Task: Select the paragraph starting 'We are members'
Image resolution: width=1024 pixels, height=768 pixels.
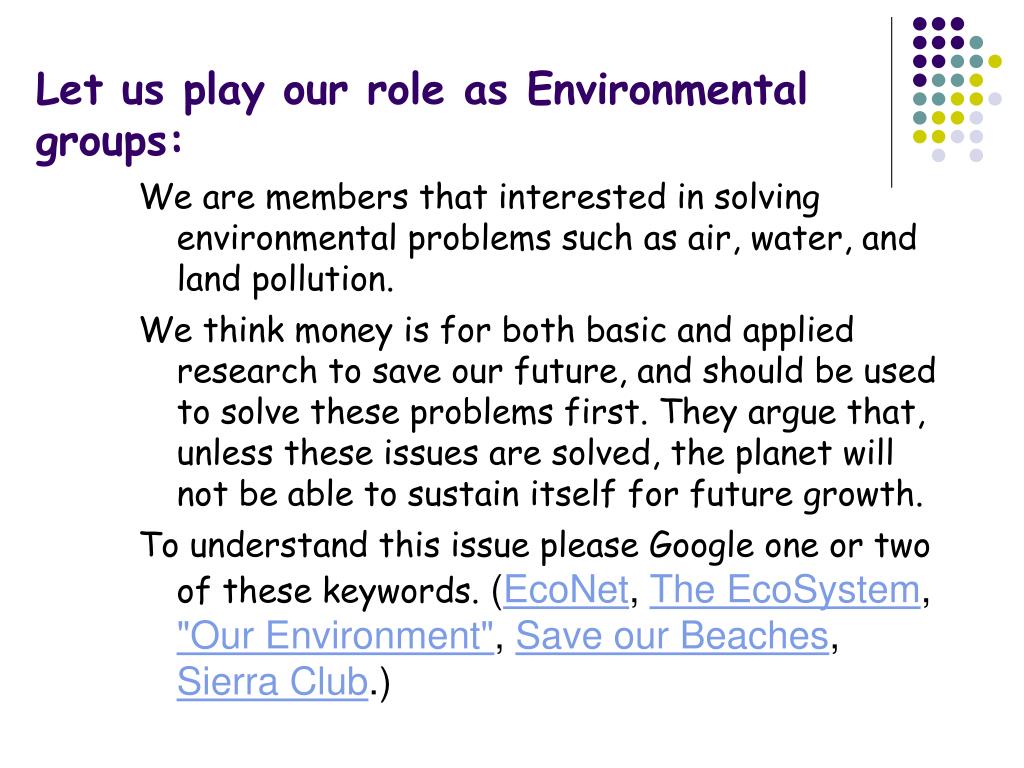Action: [528, 238]
